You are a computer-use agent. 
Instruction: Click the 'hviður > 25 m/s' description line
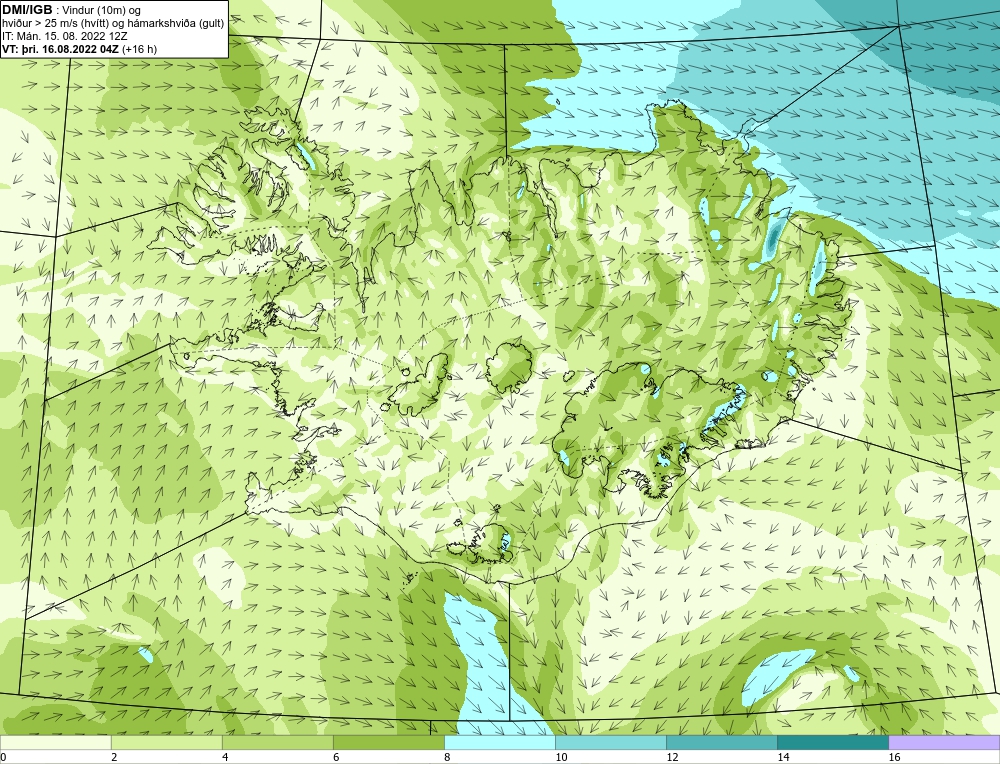(x=113, y=23)
